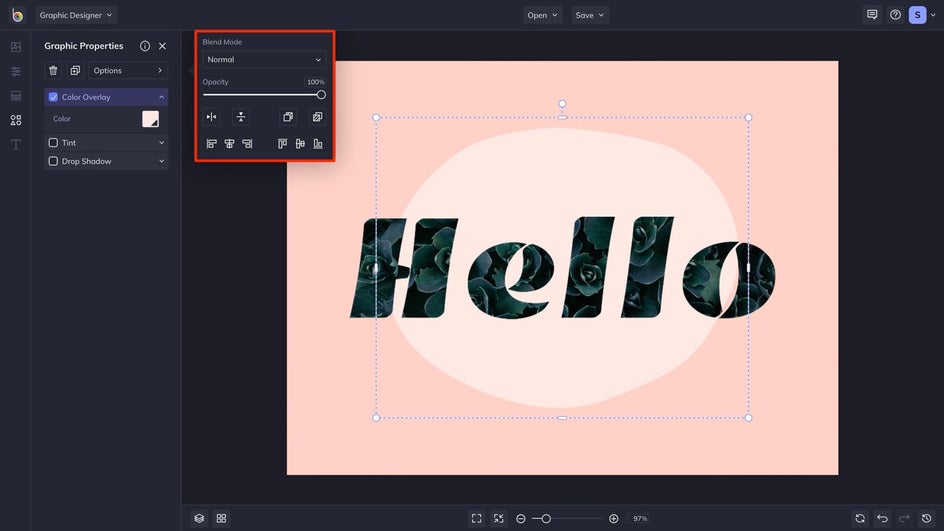Viewport: 944px width, 531px height.
Task: Open the Open menu
Action: tap(543, 15)
